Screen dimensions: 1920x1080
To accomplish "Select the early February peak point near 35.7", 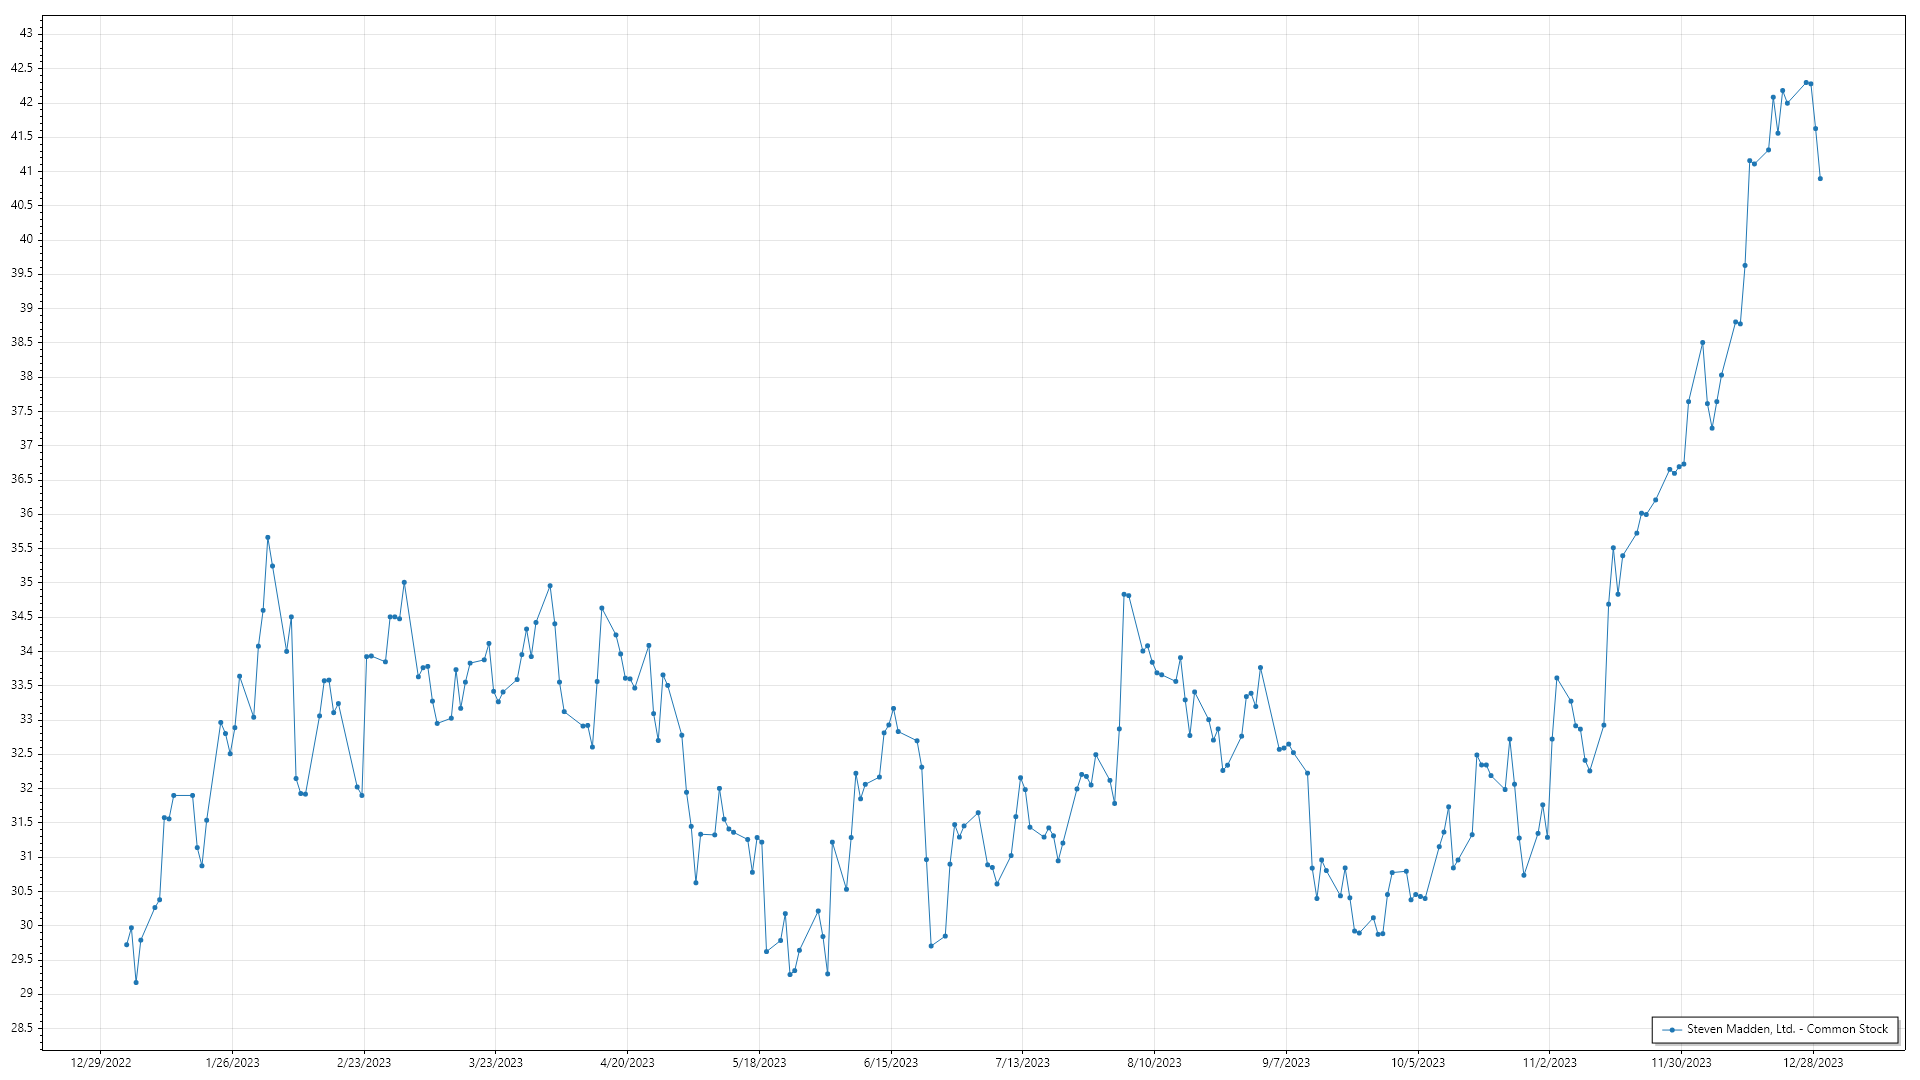I will tap(267, 538).
